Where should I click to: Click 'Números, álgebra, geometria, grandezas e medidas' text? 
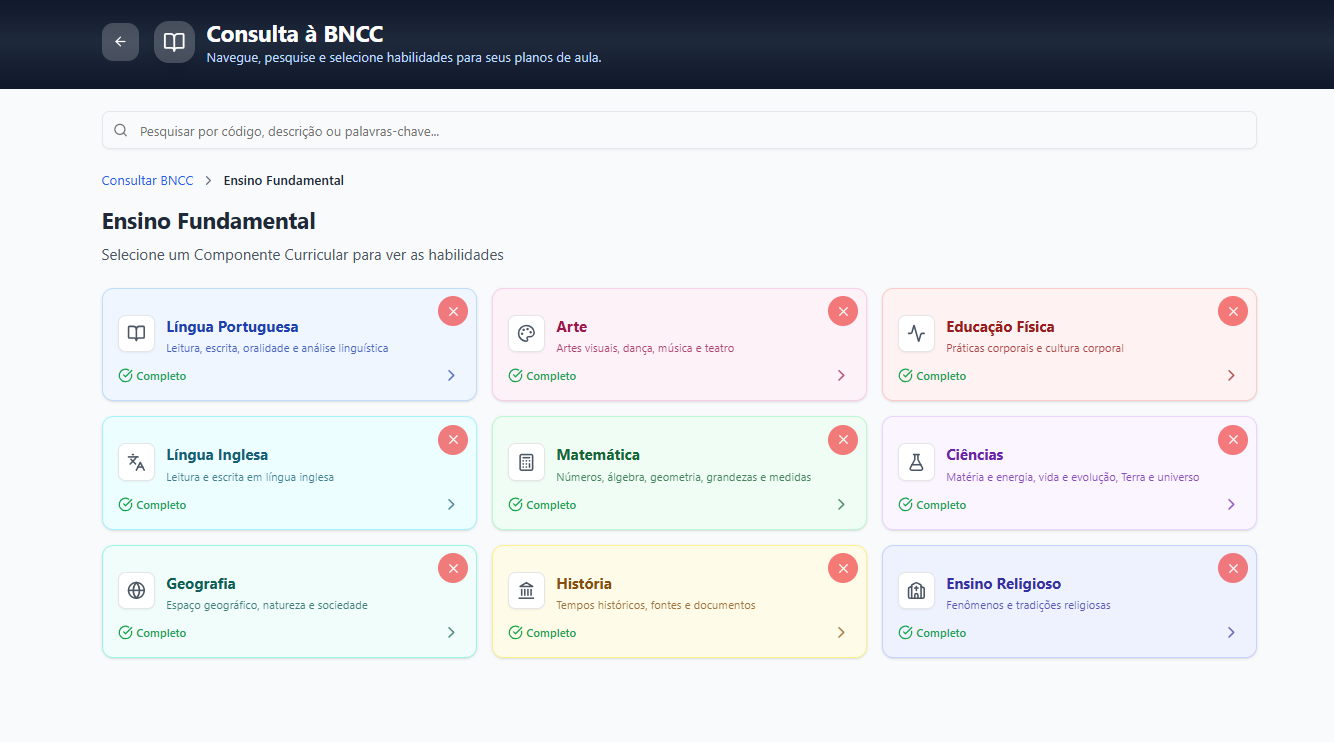(684, 477)
